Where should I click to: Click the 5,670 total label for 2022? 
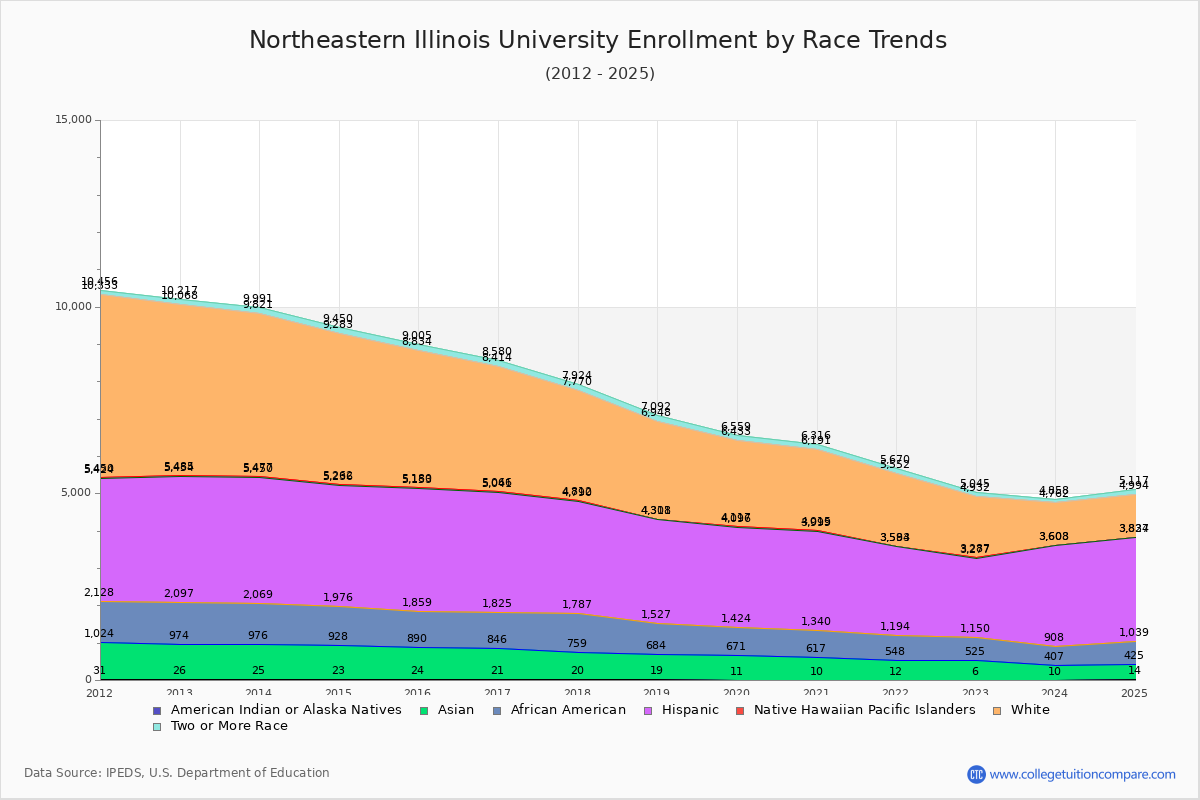(895, 460)
